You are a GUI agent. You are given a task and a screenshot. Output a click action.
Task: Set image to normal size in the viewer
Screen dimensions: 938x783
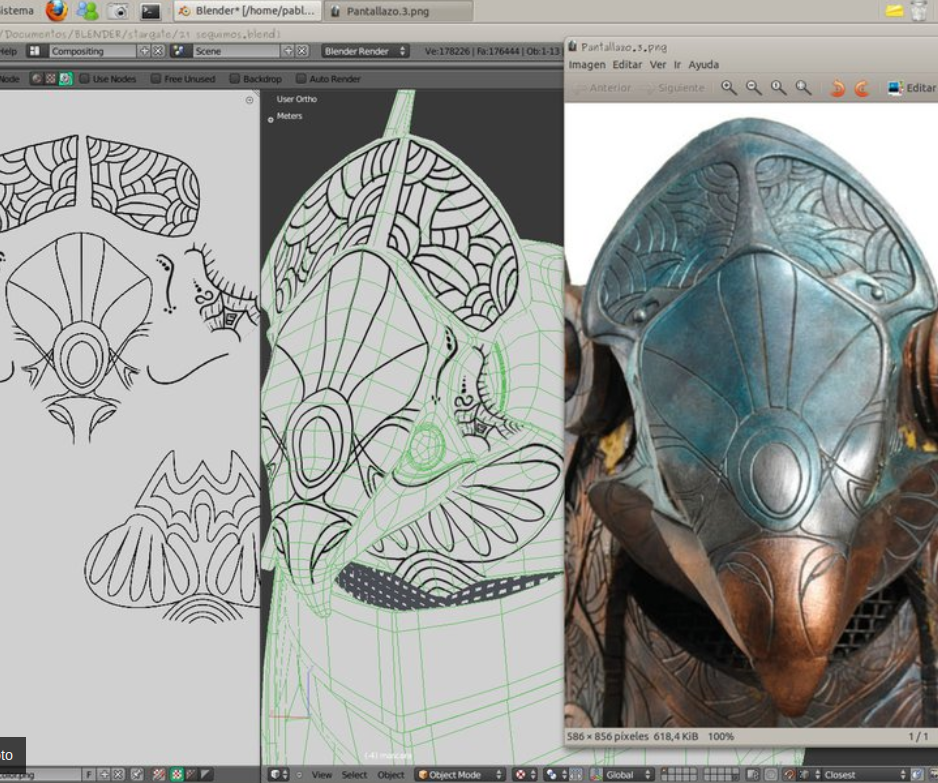coord(778,88)
